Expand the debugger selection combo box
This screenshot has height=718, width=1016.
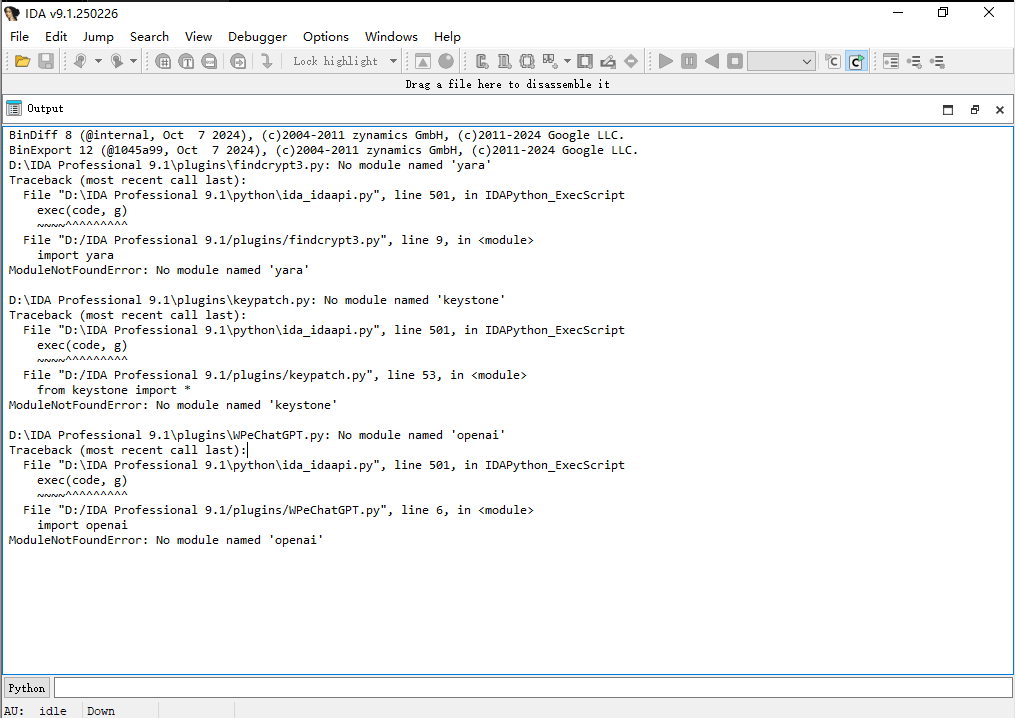click(807, 61)
